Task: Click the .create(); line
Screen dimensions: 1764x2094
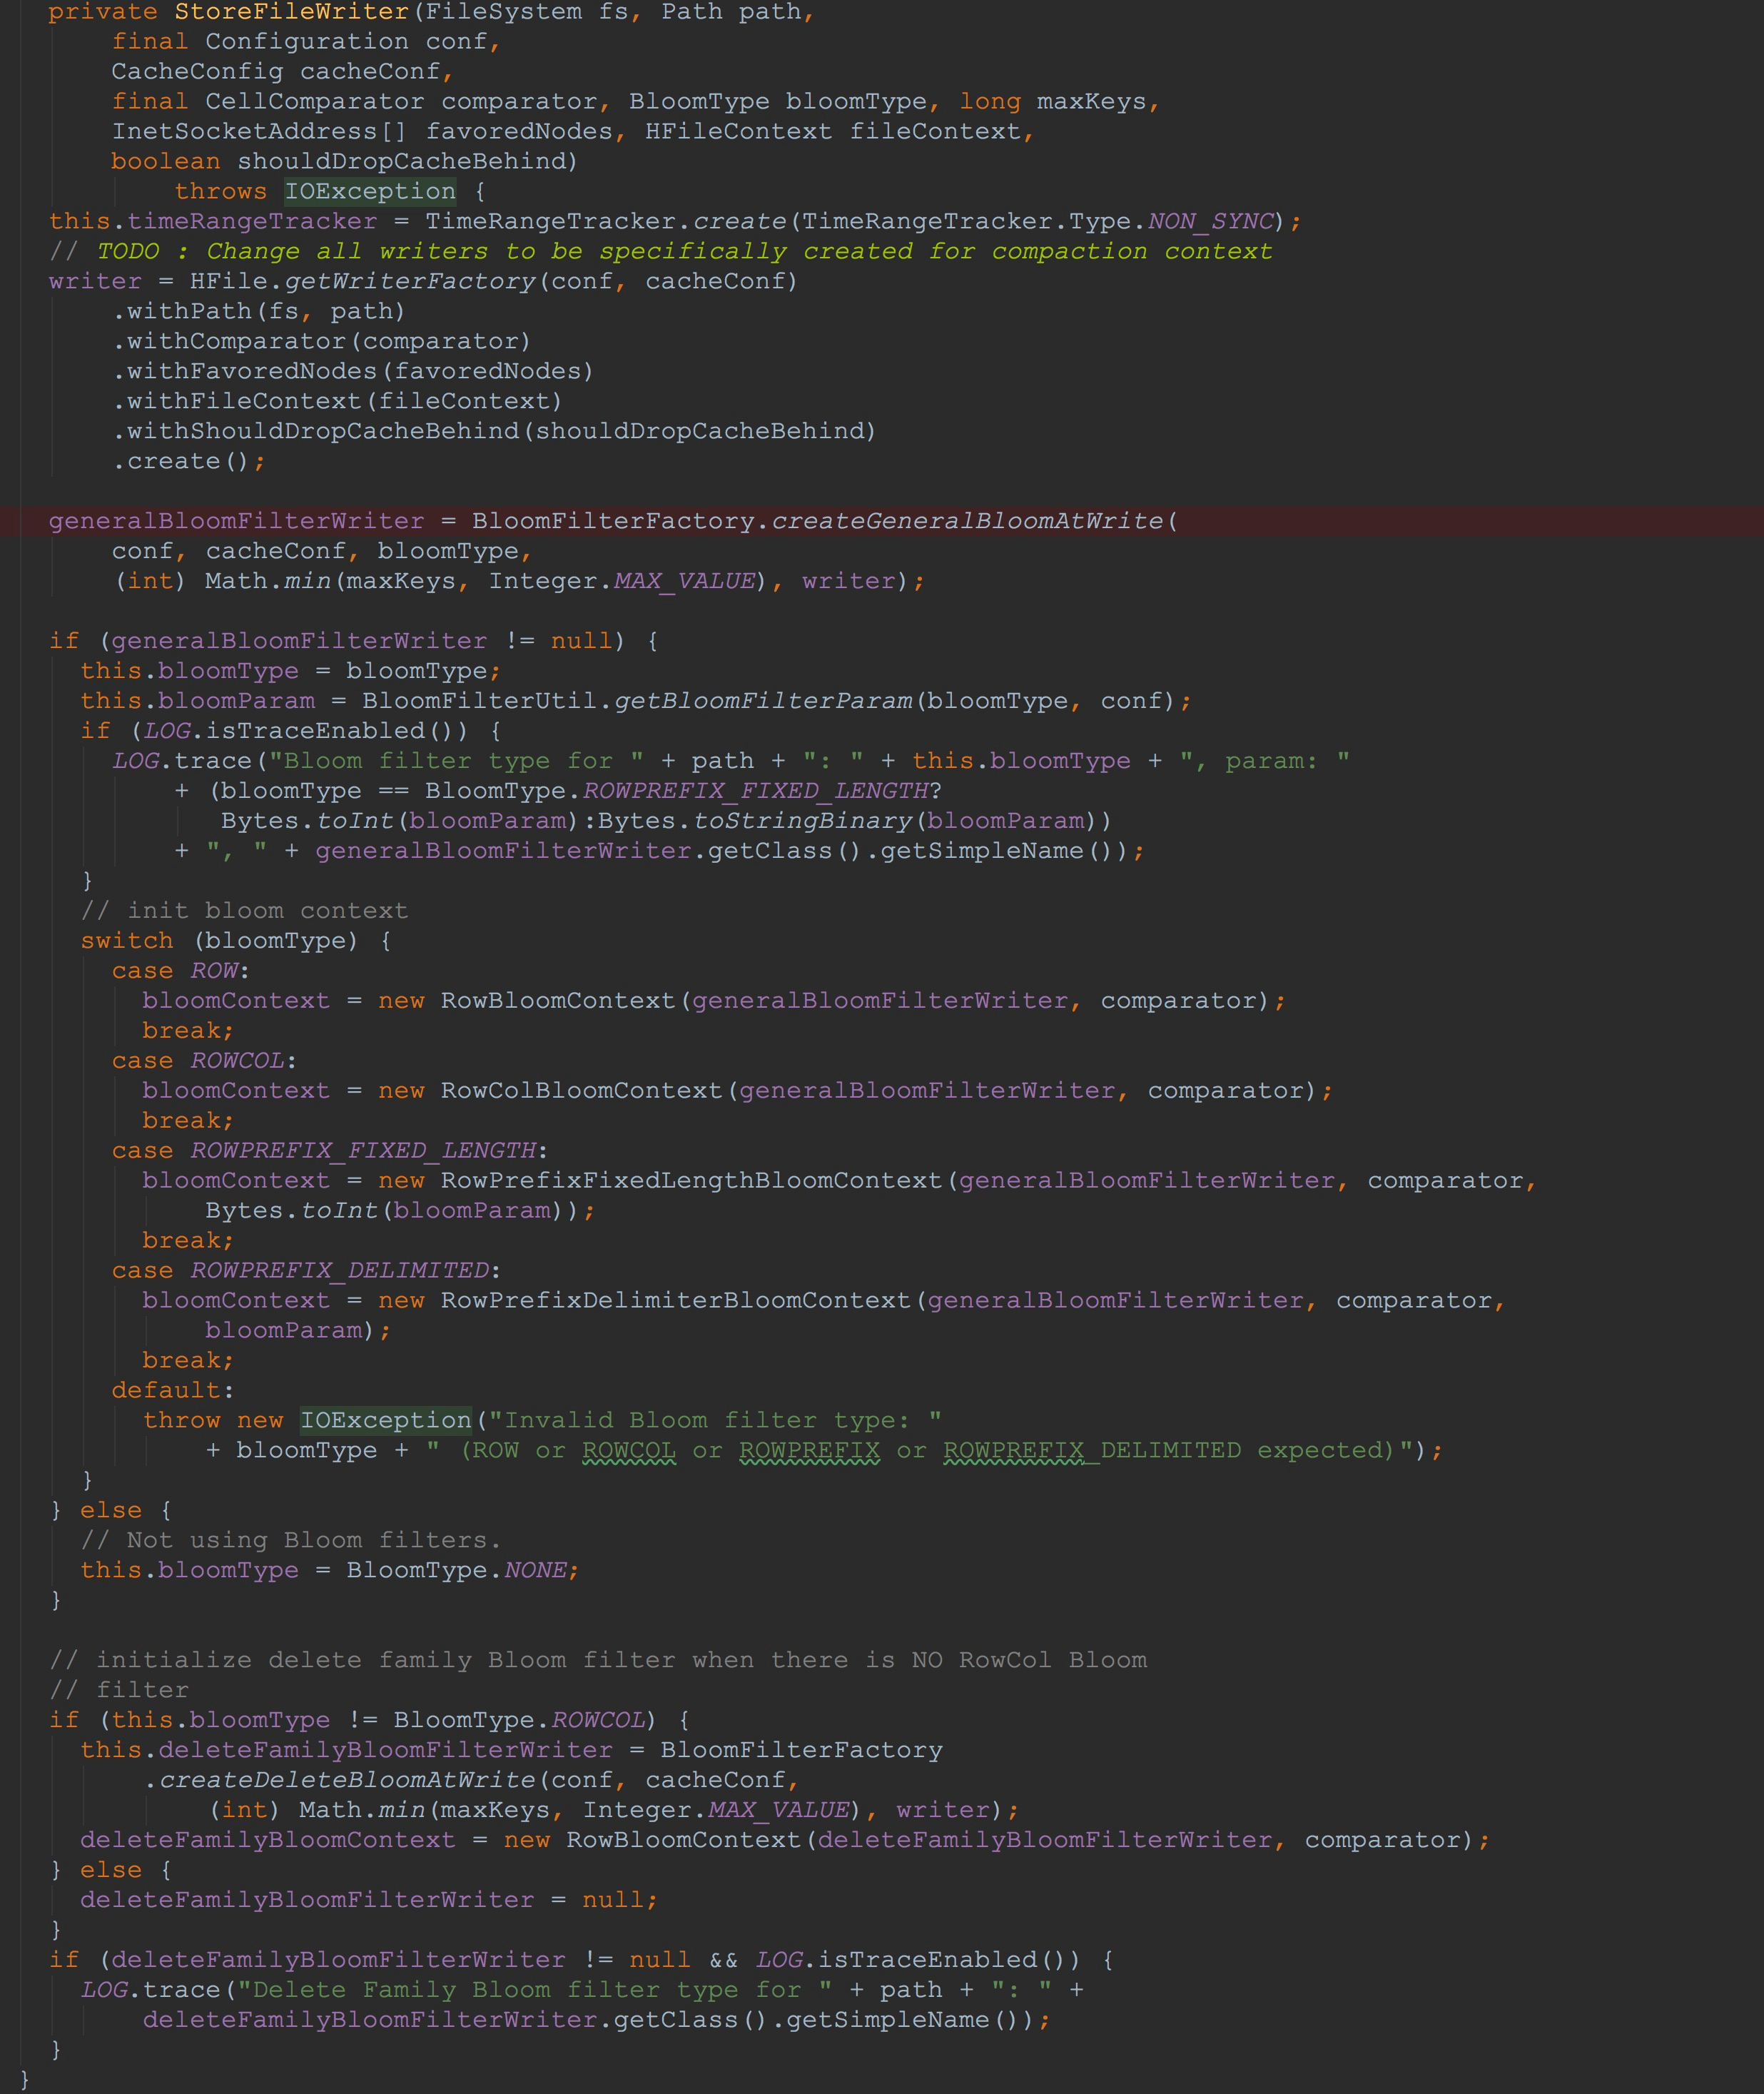Action: click(x=189, y=461)
